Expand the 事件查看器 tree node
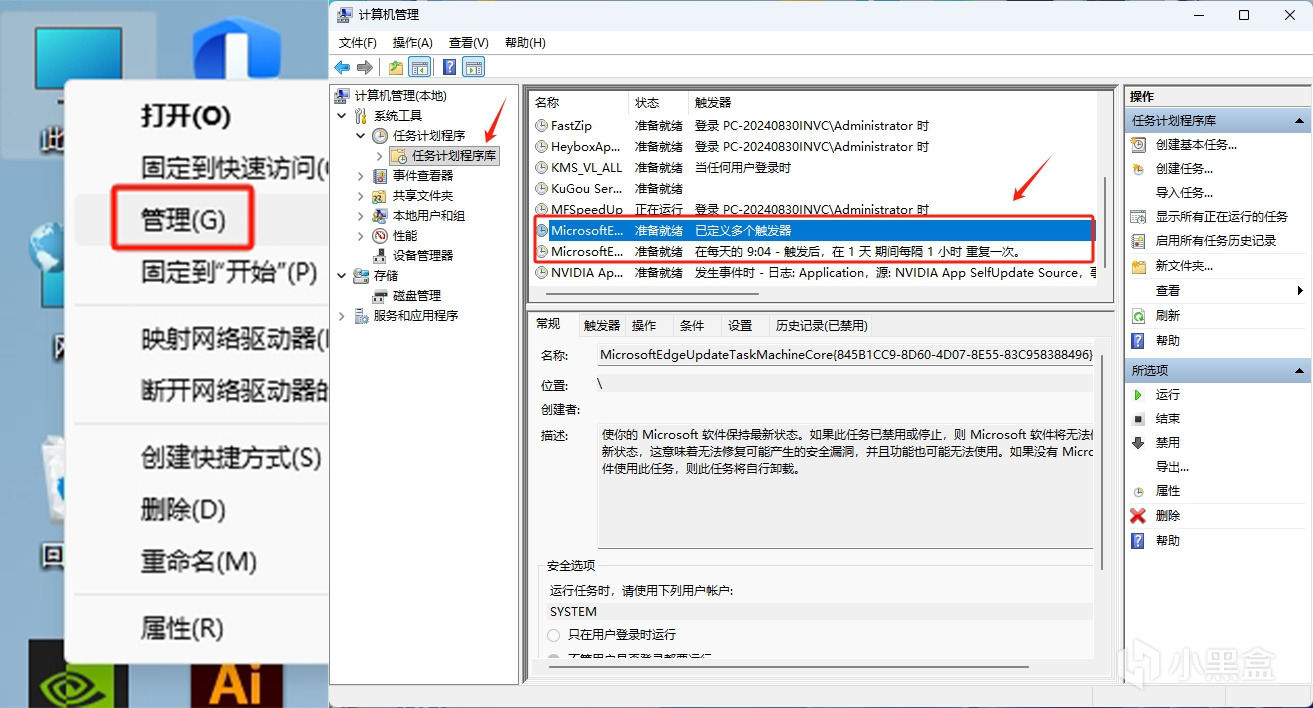Screen dimensions: 1313x708 click(x=361, y=175)
